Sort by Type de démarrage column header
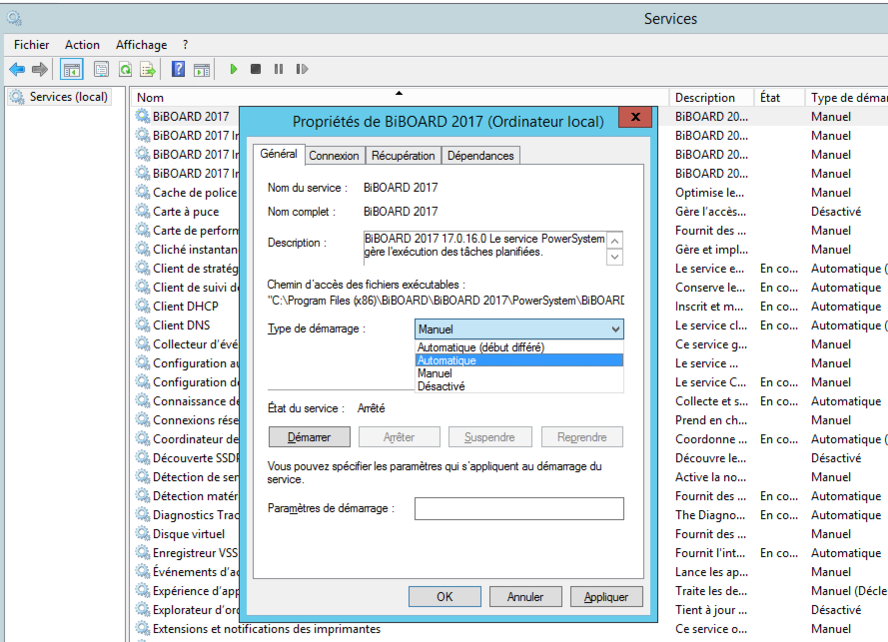The height and width of the screenshot is (642, 888). [847, 97]
